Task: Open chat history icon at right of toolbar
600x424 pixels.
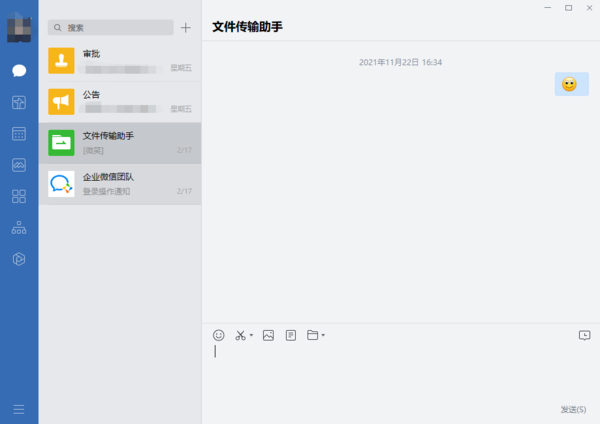Action: coord(584,335)
